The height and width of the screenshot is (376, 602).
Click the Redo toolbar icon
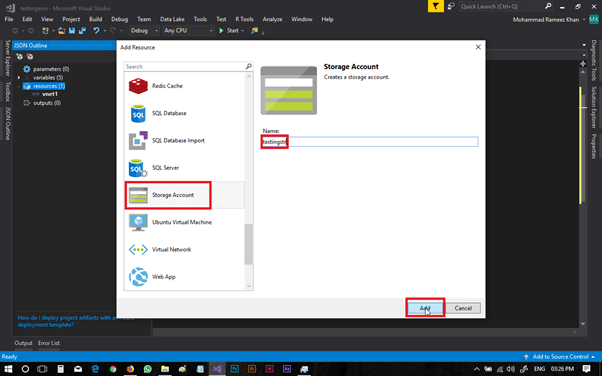(x=113, y=31)
